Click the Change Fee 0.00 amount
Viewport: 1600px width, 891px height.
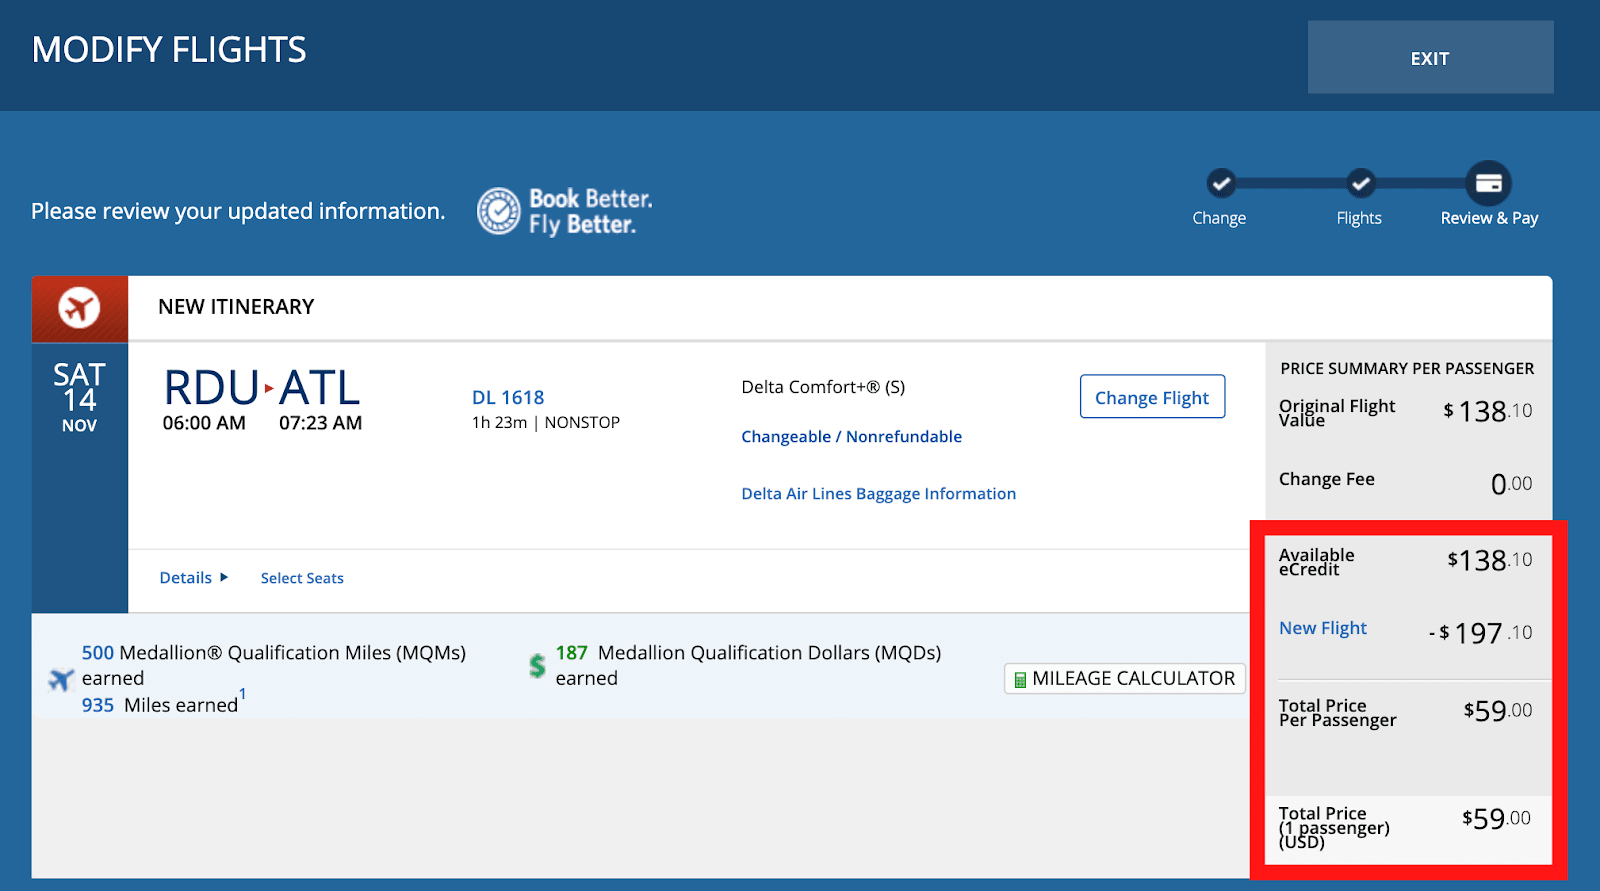tap(1511, 484)
